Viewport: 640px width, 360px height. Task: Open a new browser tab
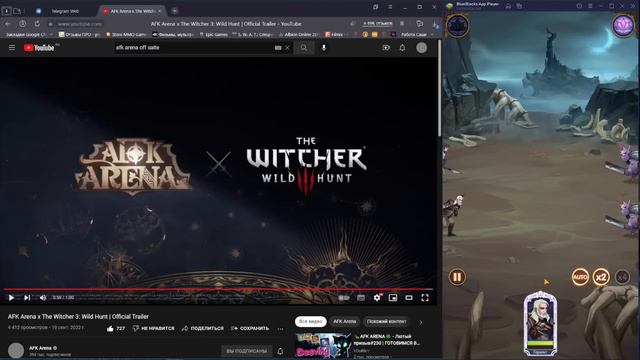(x=175, y=11)
